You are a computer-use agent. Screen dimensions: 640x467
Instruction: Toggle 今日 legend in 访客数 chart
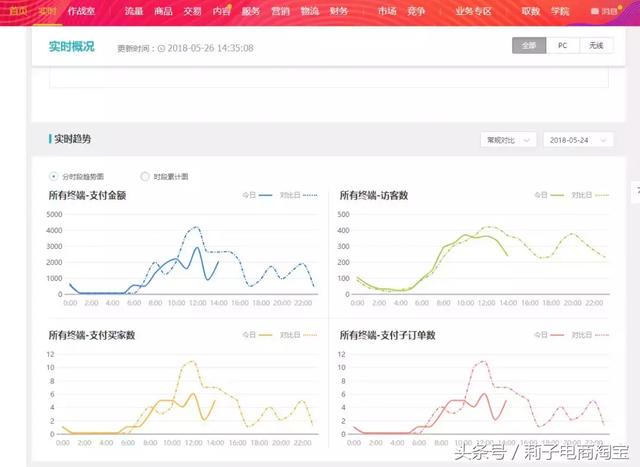(549, 195)
